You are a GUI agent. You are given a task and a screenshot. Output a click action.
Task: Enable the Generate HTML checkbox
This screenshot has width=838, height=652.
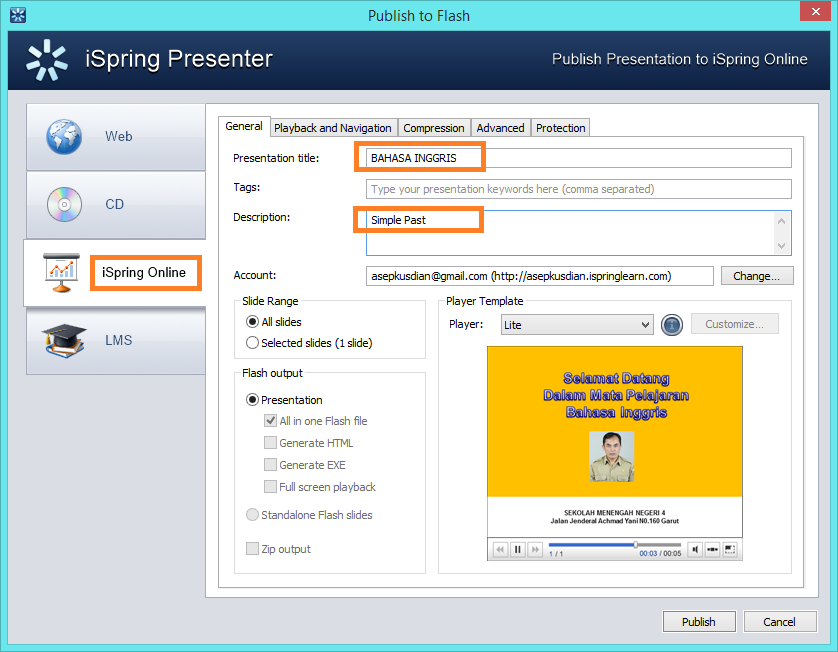pos(268,442)
